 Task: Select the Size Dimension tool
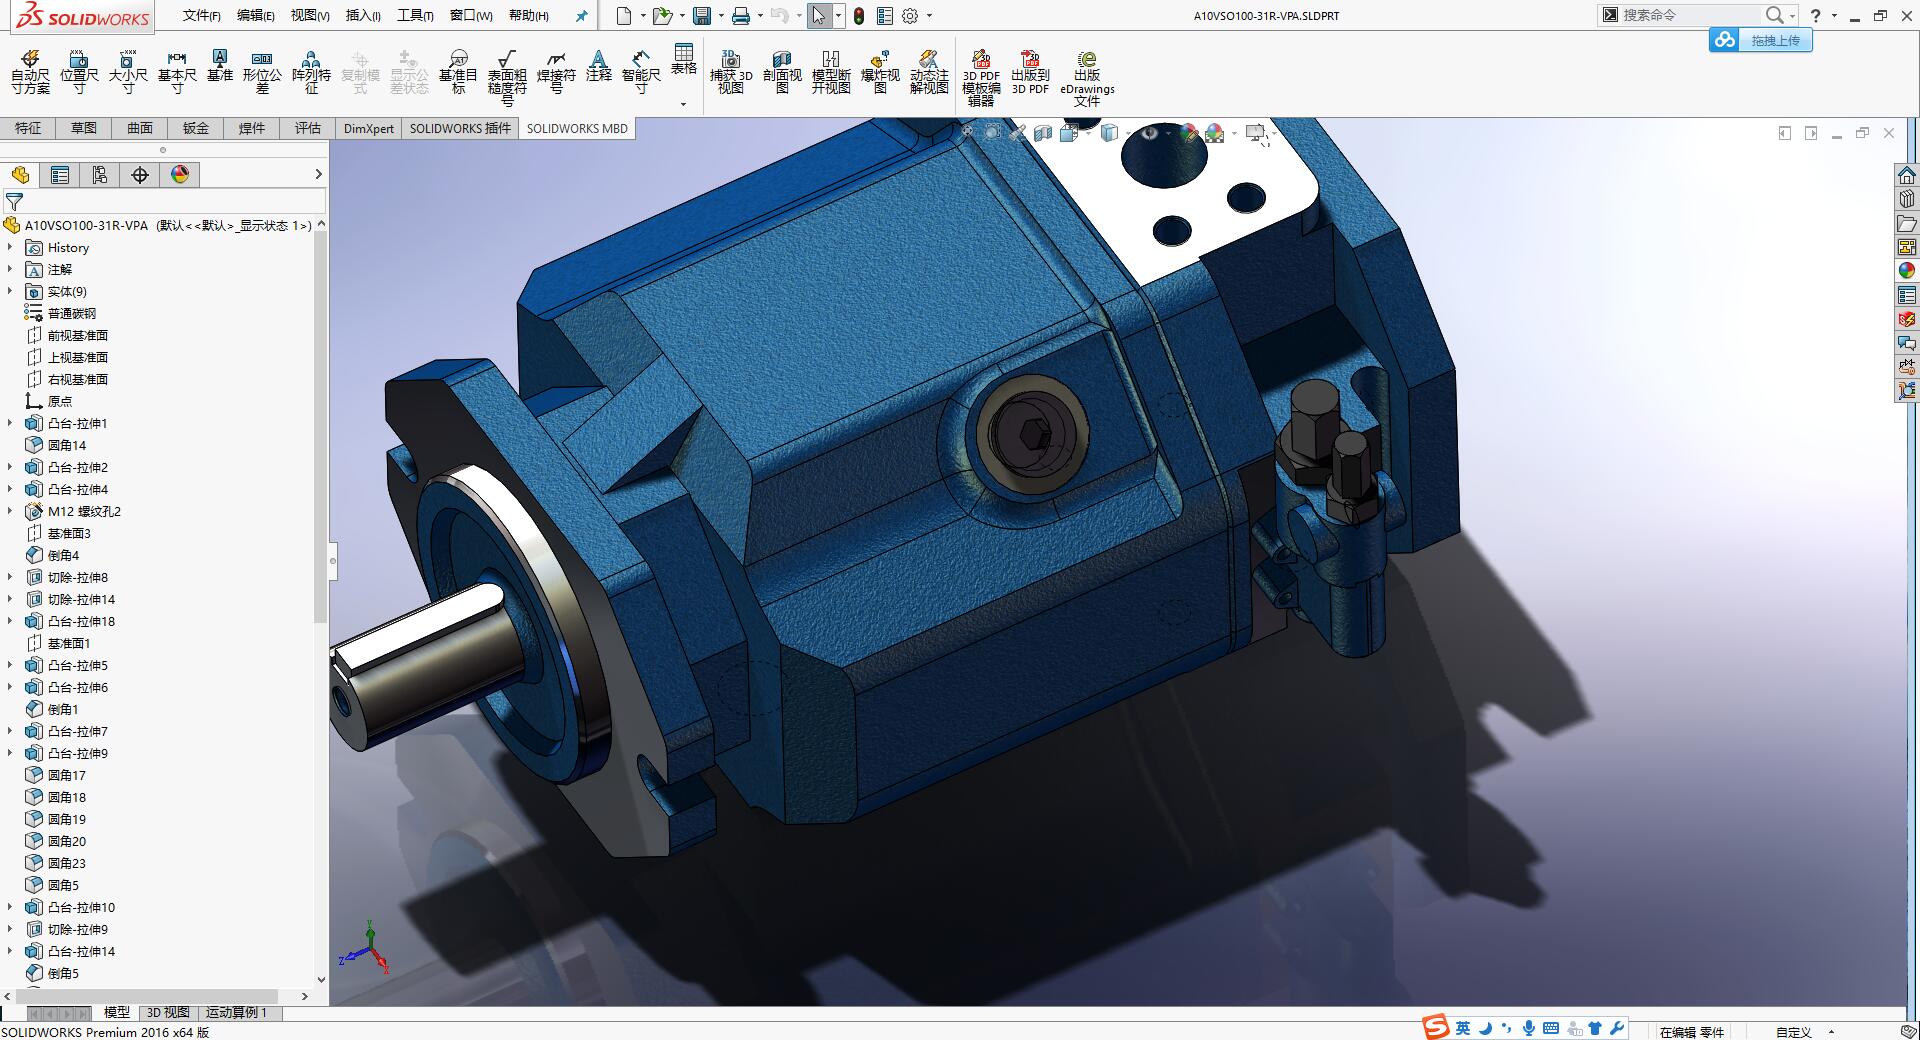[x=128, y=73]
